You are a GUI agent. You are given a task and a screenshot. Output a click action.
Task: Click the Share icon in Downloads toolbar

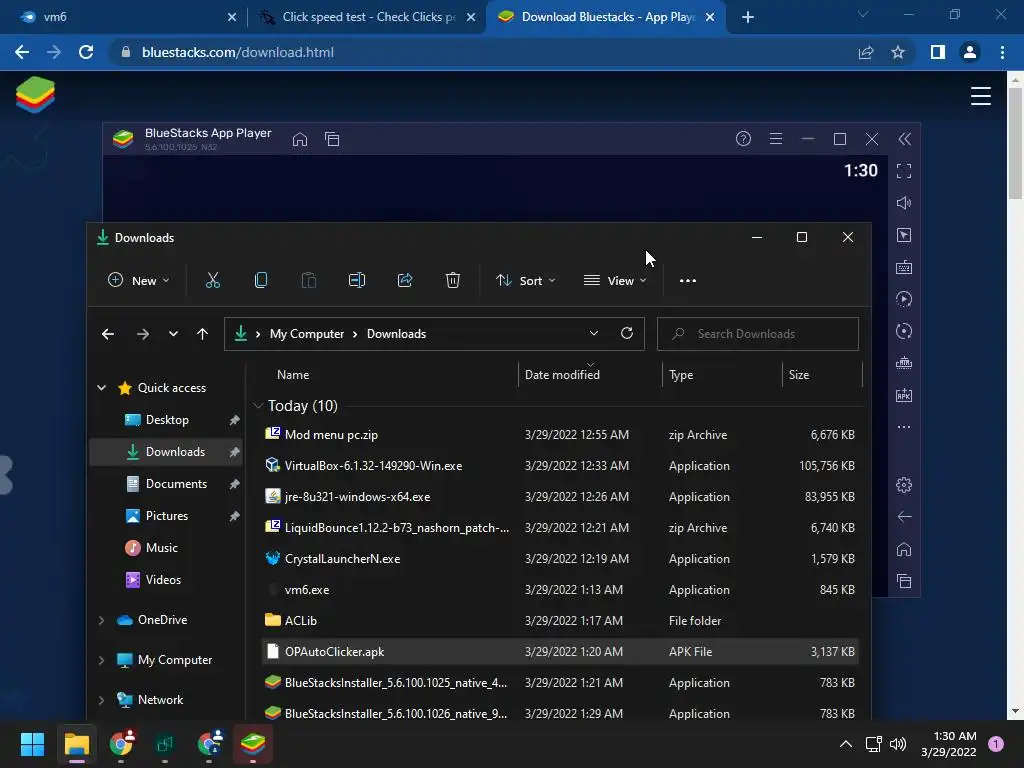[x=405, y=280]
